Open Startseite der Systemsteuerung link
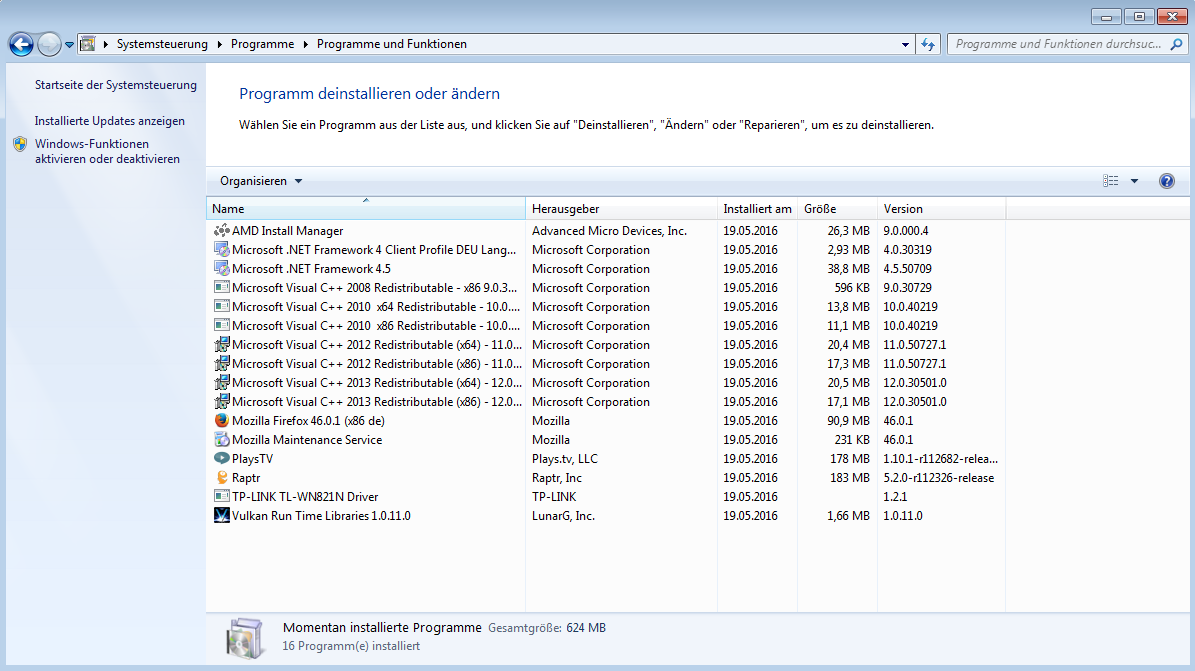1195x671 pixels. [x=116, y=85]
